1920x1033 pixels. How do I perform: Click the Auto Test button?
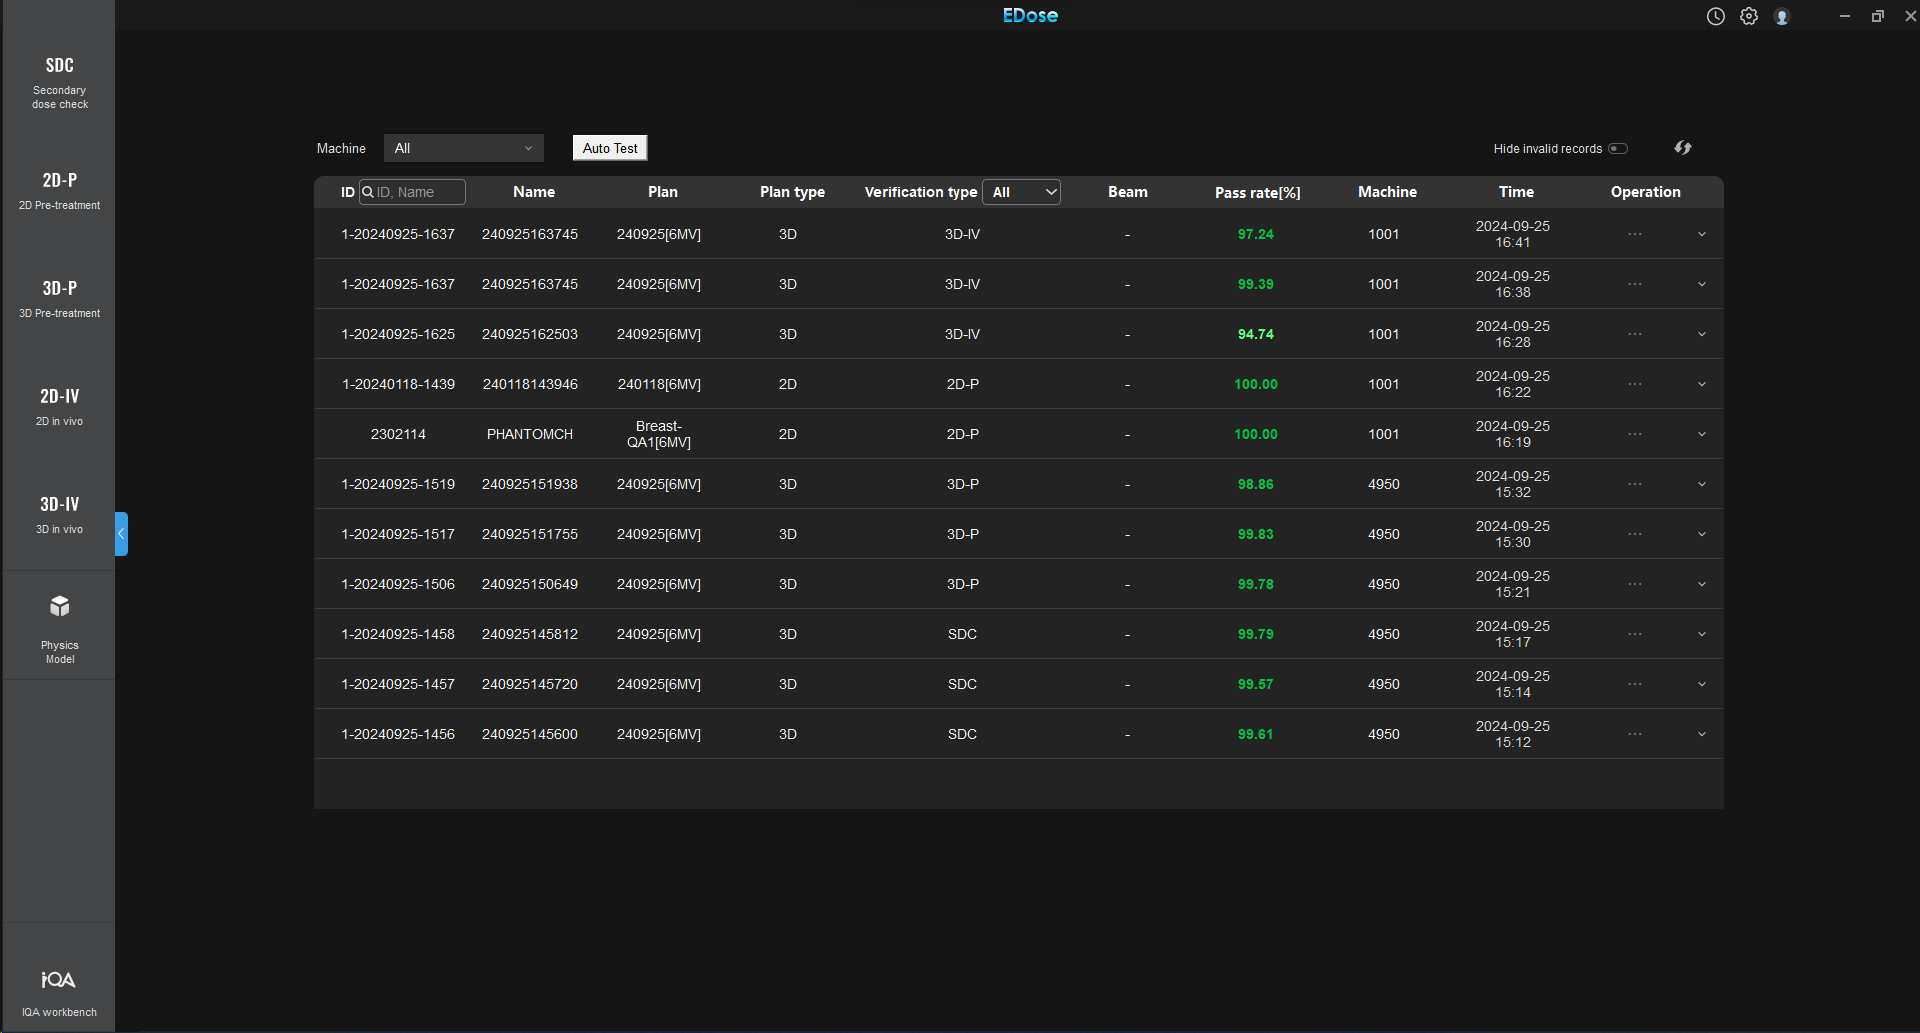point(610,148)
